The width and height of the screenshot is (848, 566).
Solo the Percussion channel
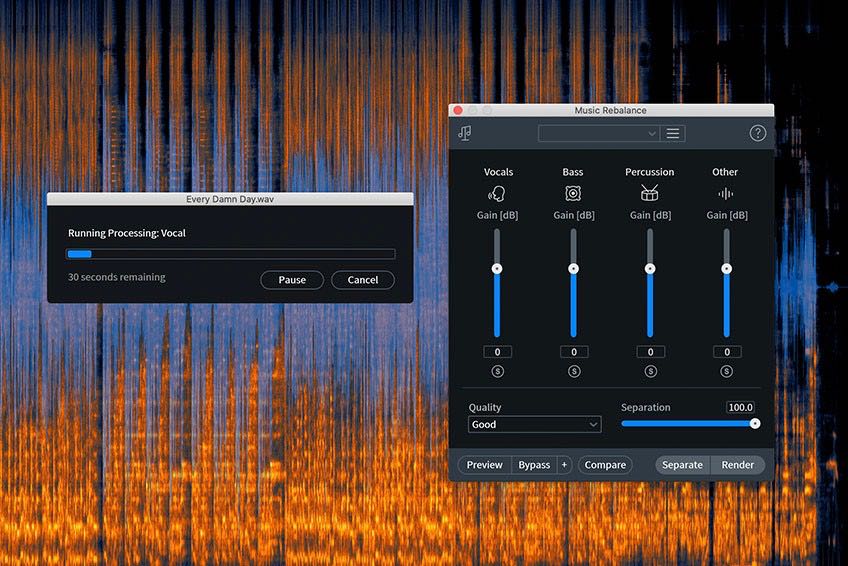click(x=650, y=371)
